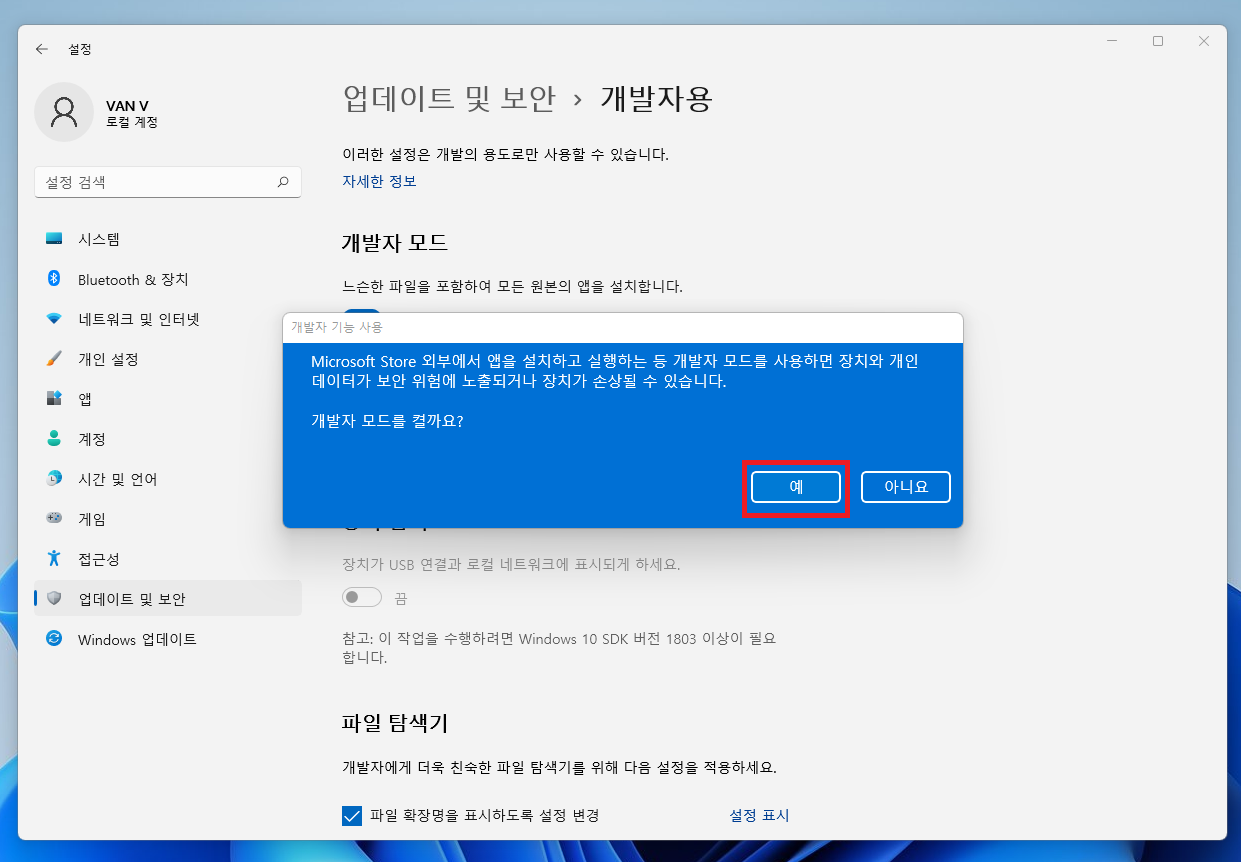1241x862 pixels.
Task: Click the Windows 업데이트 sync icon
Action: [x=54, y=639]
